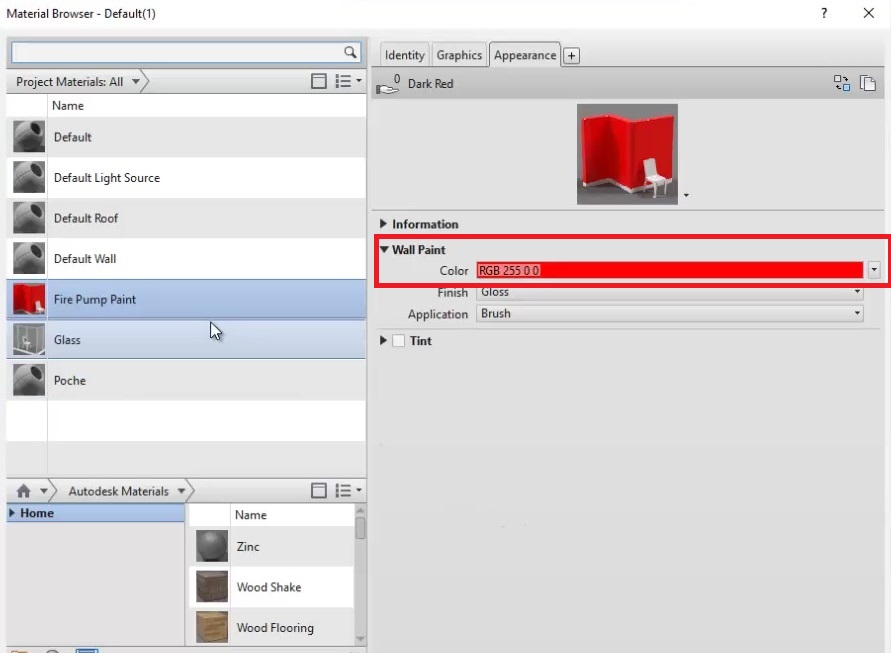Select the Glass material
This screenshot has width=891, height=653.
click(186, 339)
